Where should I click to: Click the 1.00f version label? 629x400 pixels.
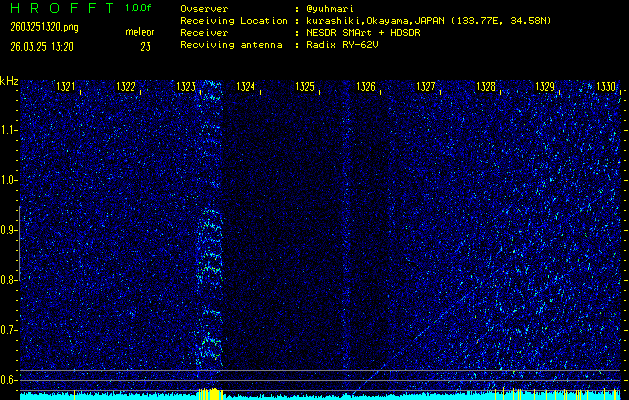(139, 8)
